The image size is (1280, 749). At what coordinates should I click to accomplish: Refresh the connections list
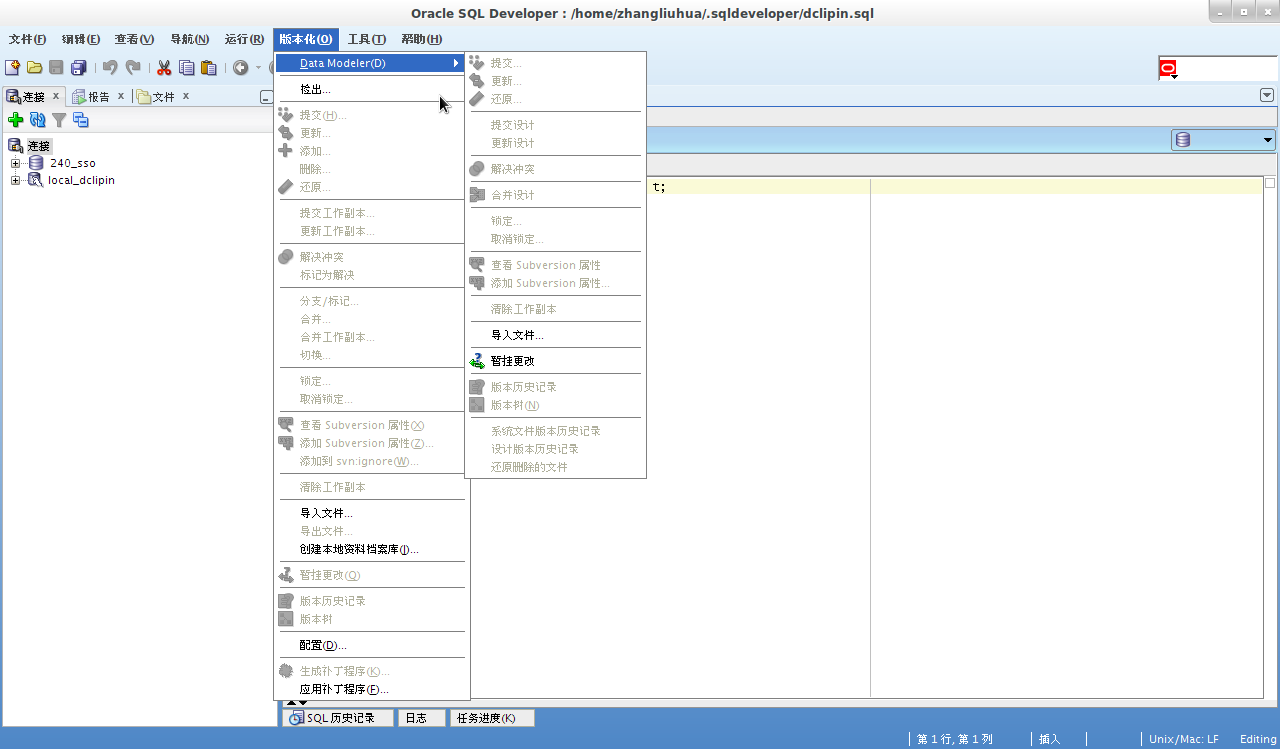(38, 120)
